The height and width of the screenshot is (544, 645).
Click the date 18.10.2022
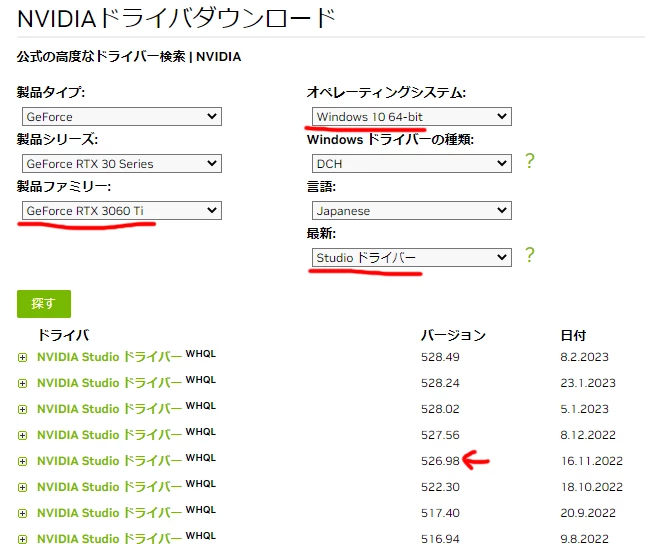[592, 487]
